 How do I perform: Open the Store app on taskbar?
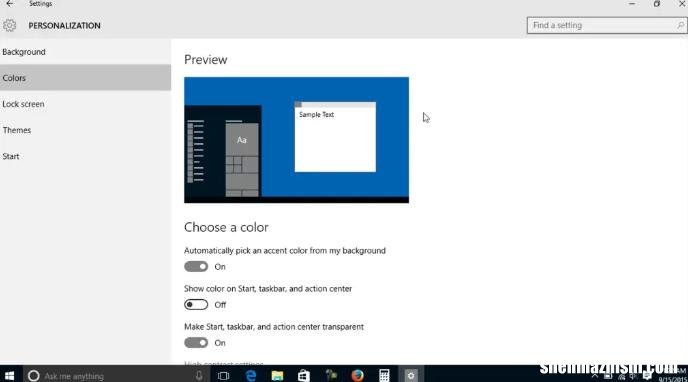pyautogui.click(x=304, y=376)
